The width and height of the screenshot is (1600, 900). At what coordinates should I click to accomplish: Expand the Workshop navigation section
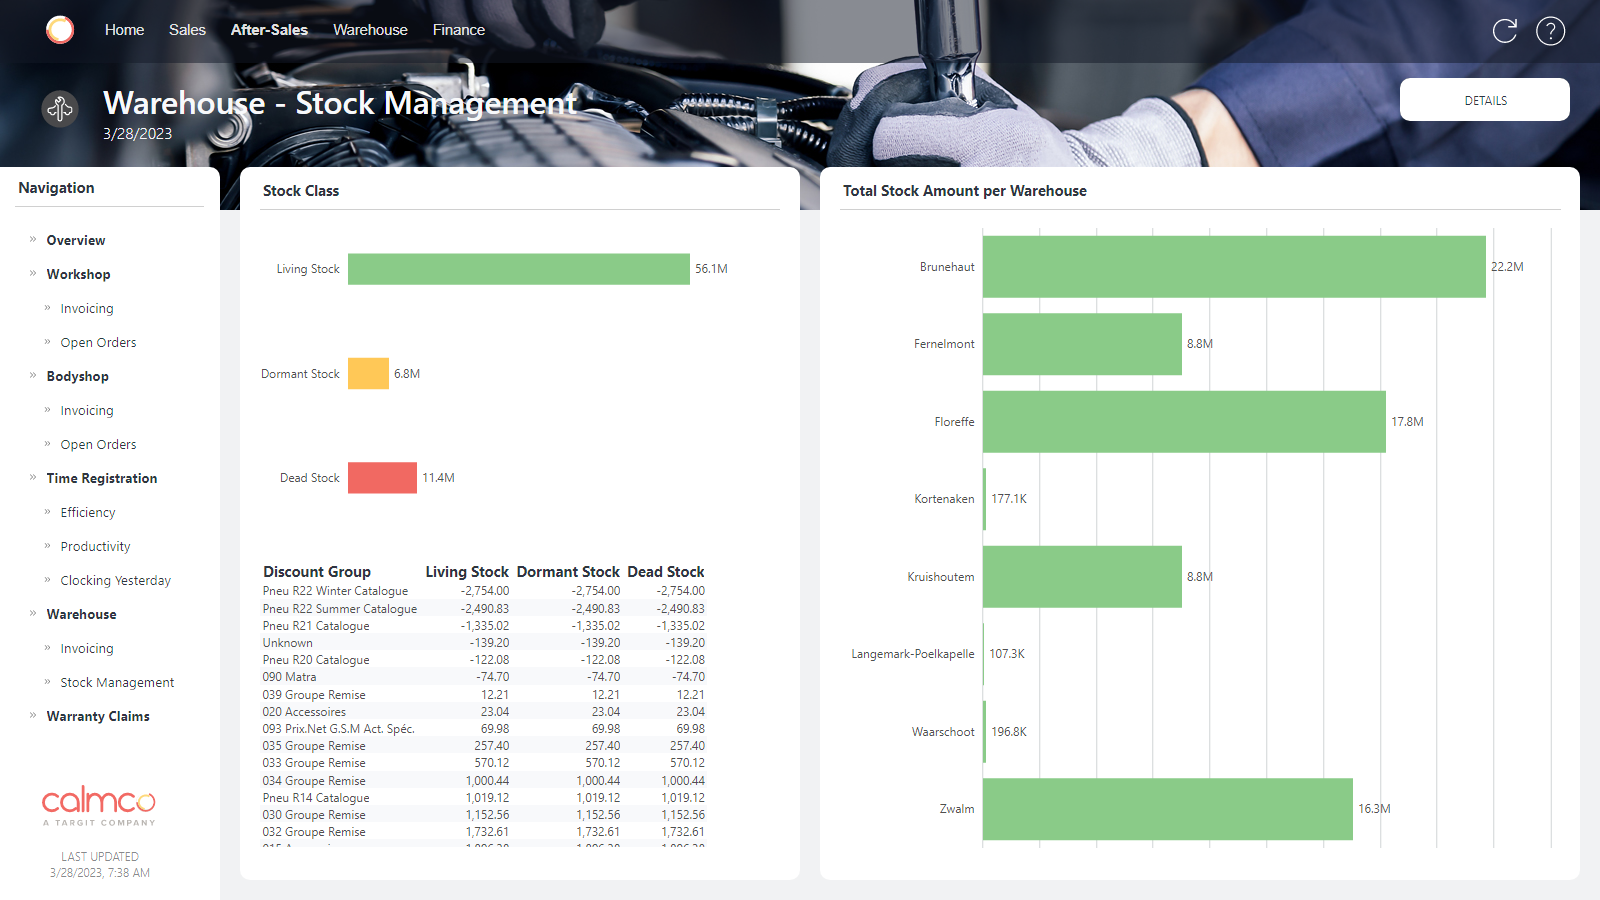(x=78, y=274)
